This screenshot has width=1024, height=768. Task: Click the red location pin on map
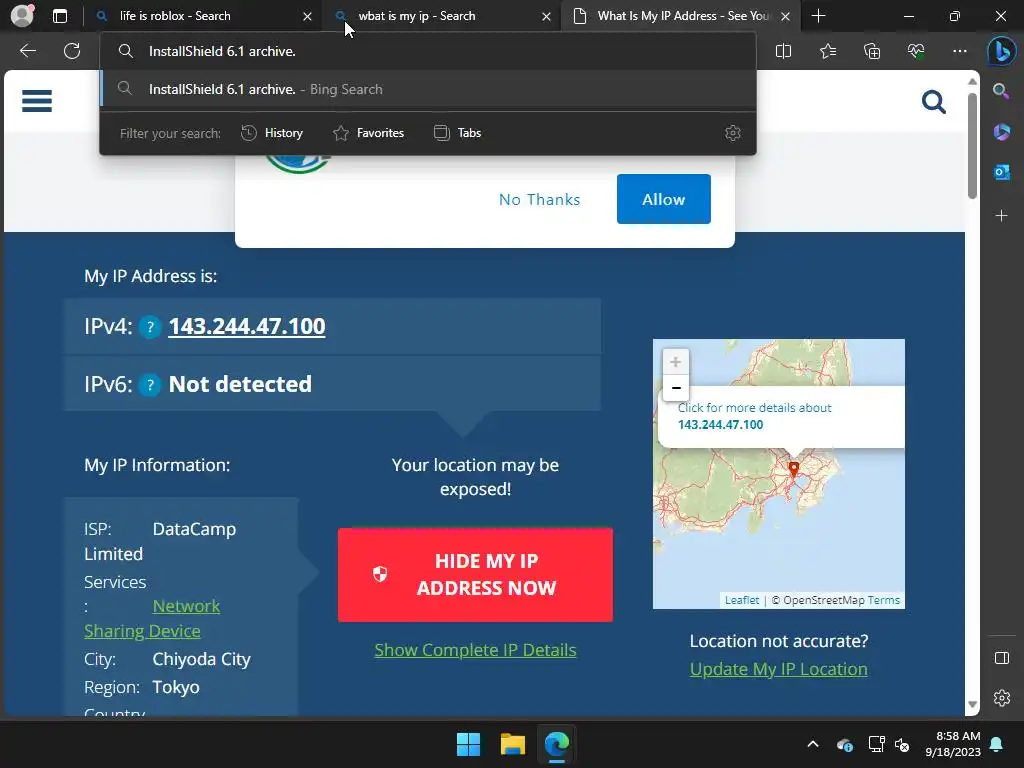coord(793,469)
